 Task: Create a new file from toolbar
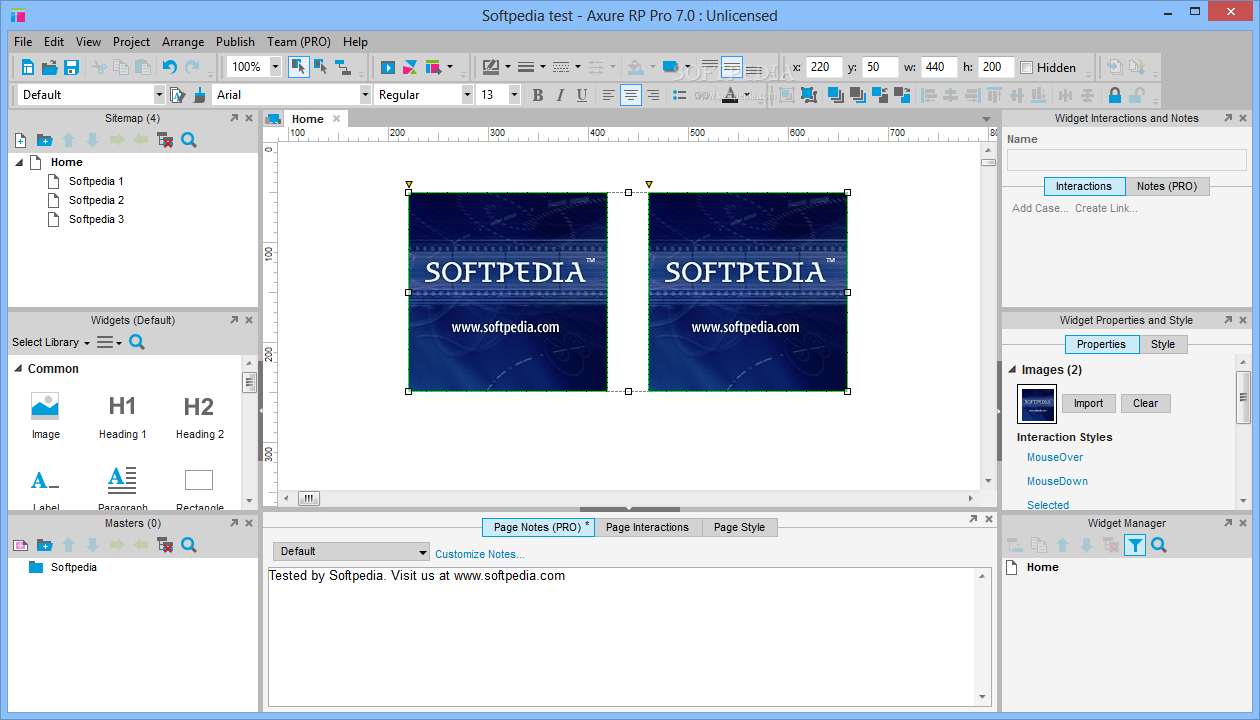click(x=28, y=67)
